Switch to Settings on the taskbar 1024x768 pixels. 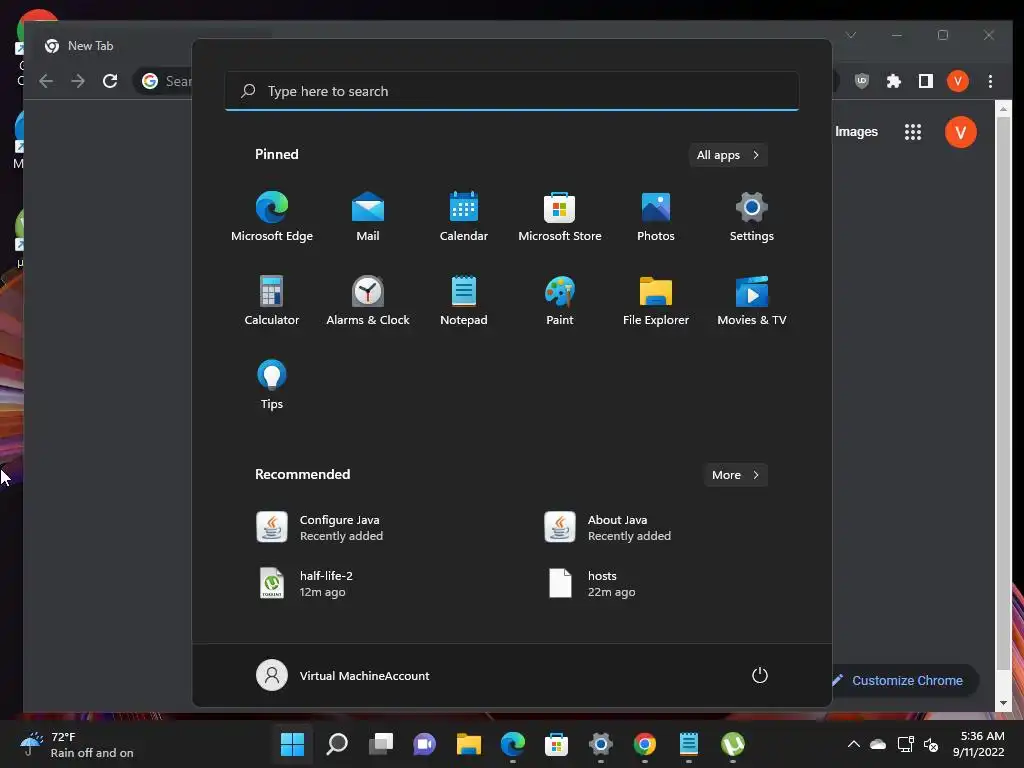601,744
